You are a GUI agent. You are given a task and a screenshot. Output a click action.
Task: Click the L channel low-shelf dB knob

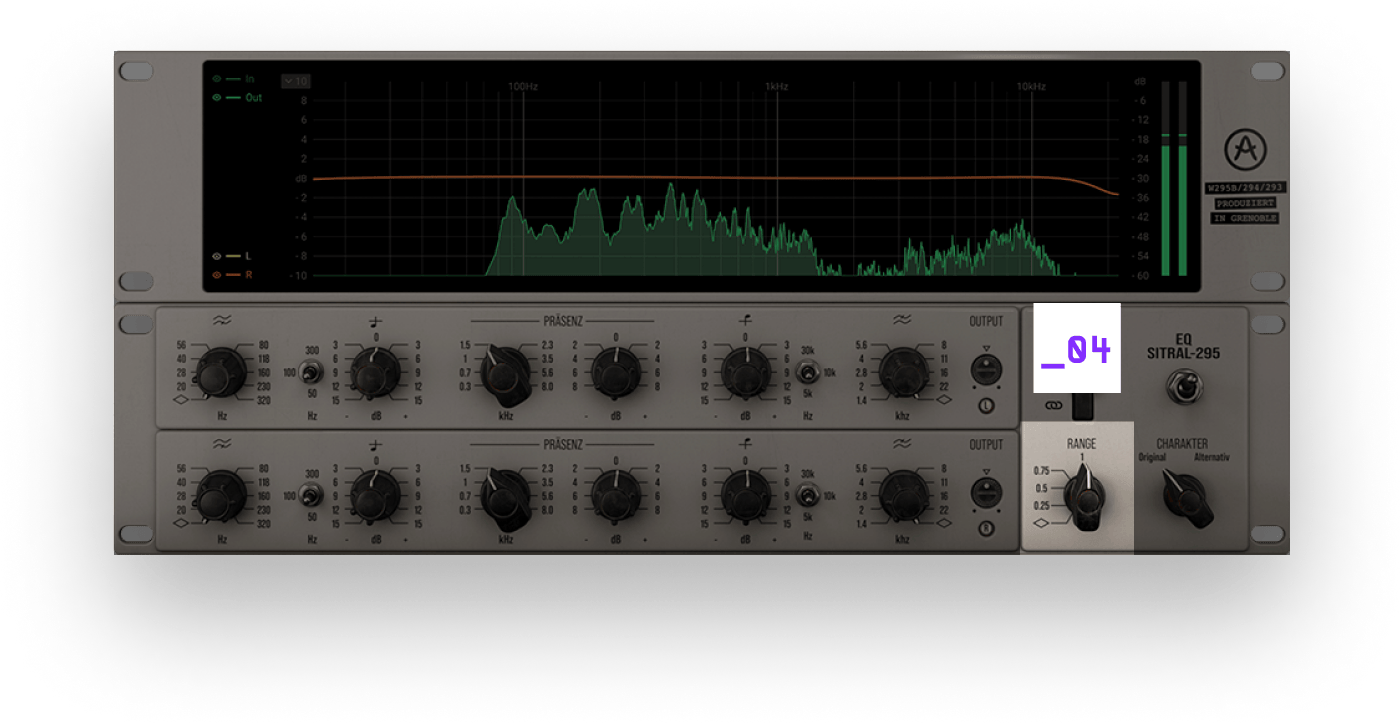[x=376, y=373]
